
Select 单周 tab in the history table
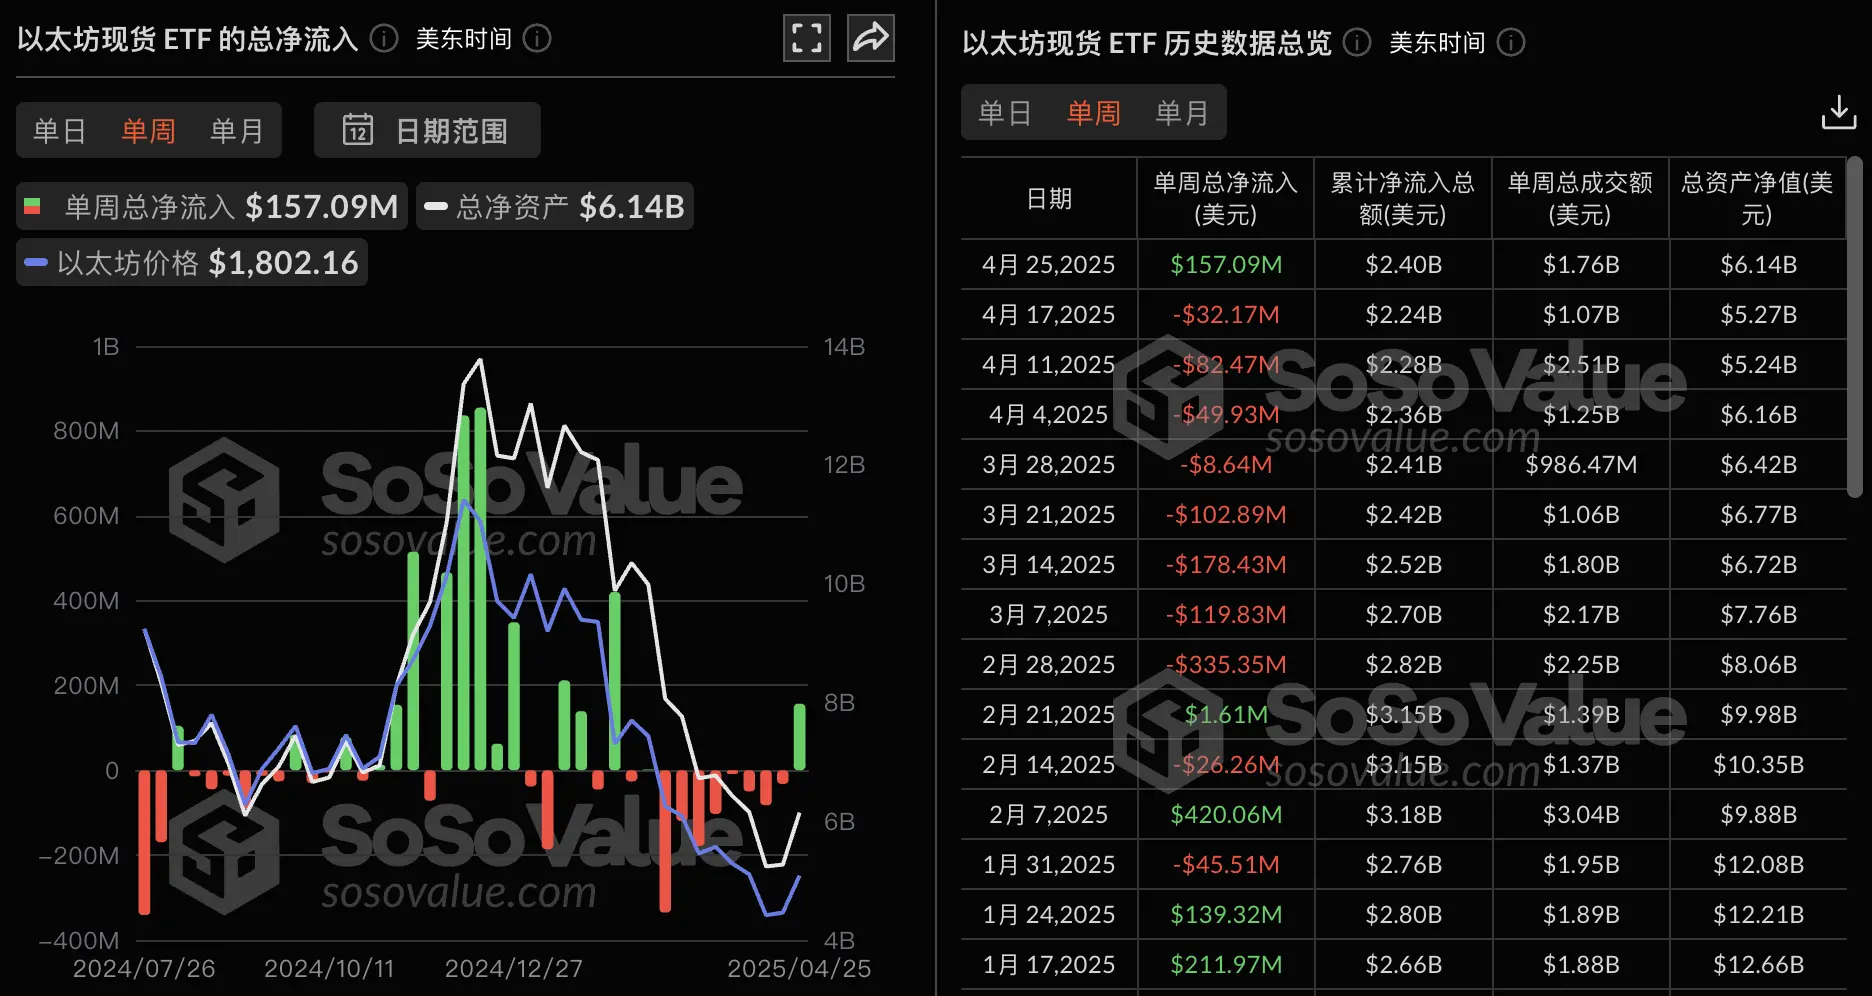point(1094,113)
